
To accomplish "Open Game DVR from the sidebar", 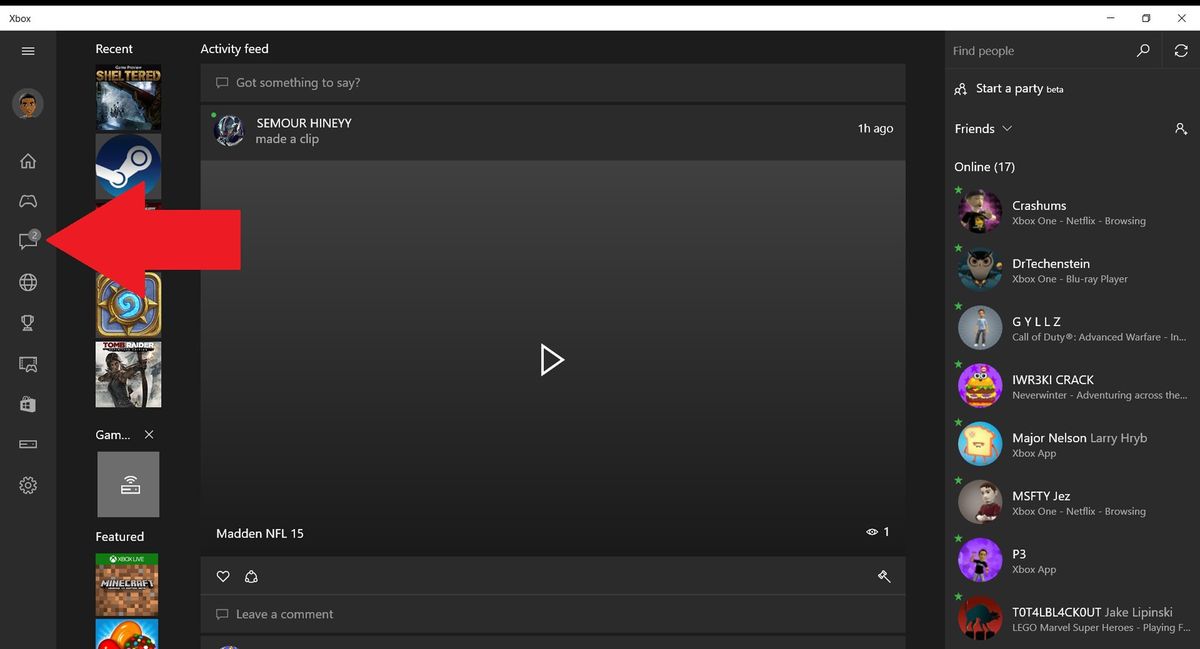I will (x=27, y=364).
